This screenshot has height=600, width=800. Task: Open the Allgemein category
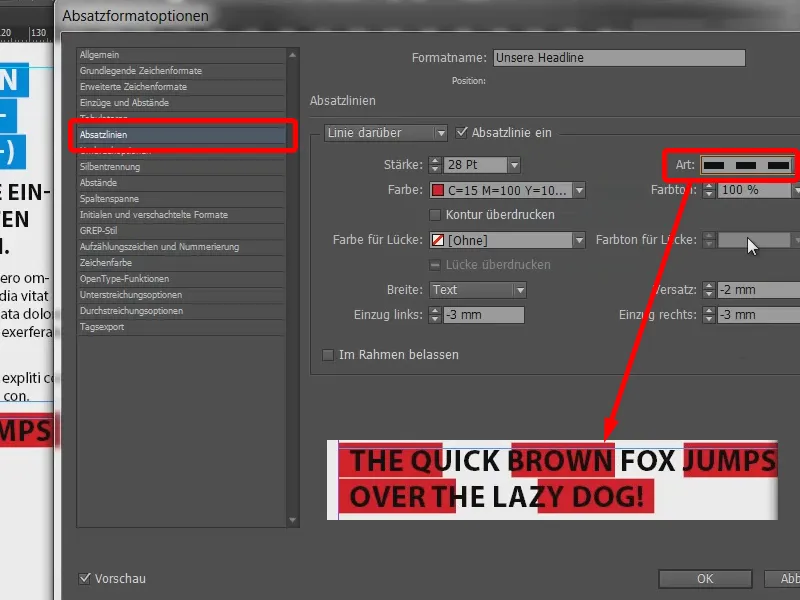click(181, 55)
